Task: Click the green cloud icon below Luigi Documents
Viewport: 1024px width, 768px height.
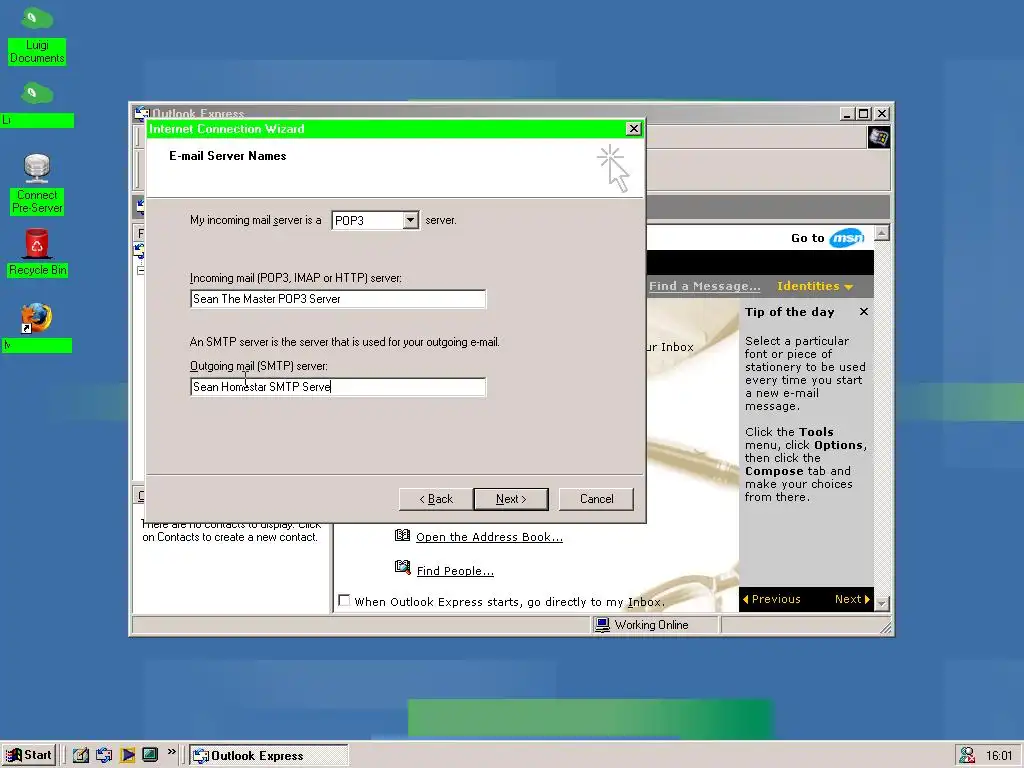Action: coord(37,93)
